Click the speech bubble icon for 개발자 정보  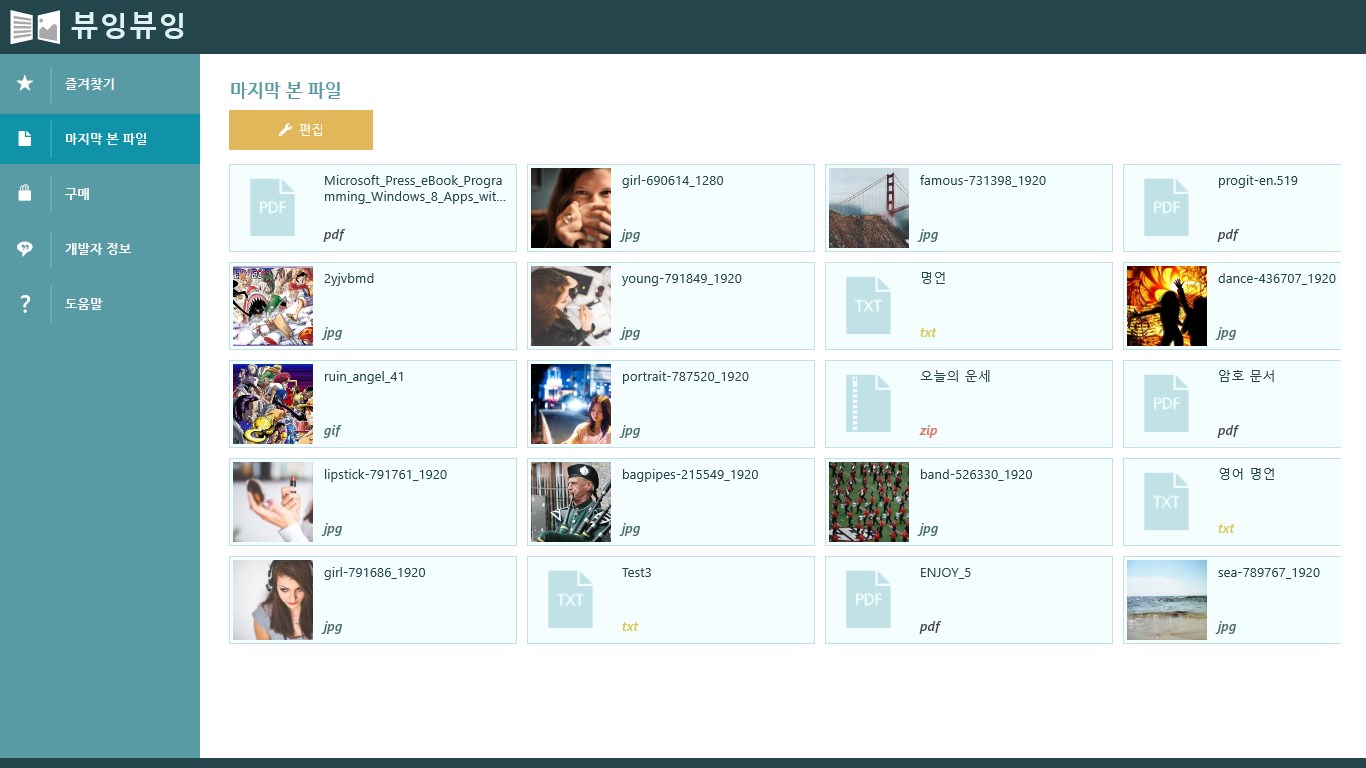point(25,249)
